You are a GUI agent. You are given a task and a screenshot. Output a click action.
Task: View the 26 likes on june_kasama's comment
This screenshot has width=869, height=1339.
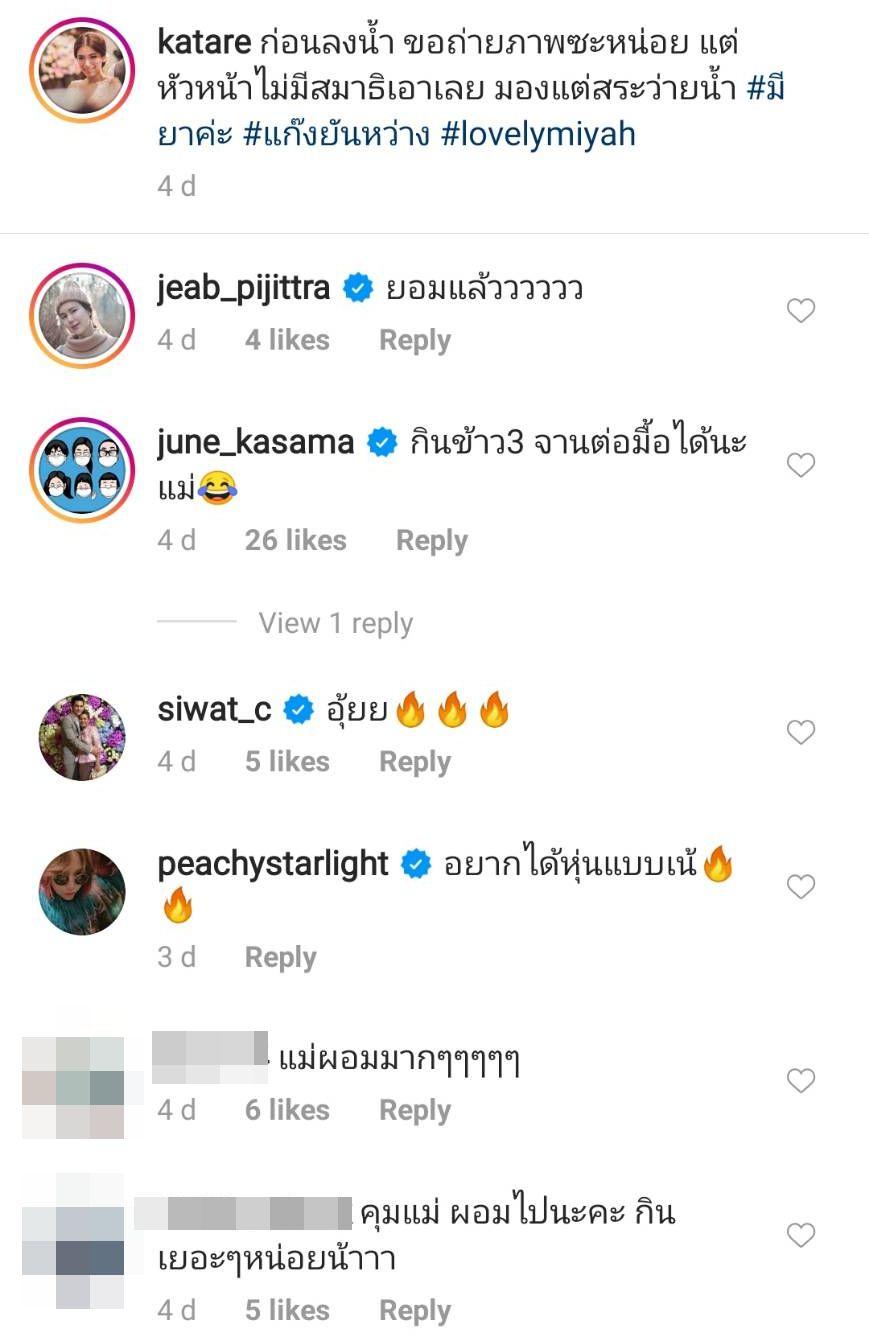[x=296, y=541]
